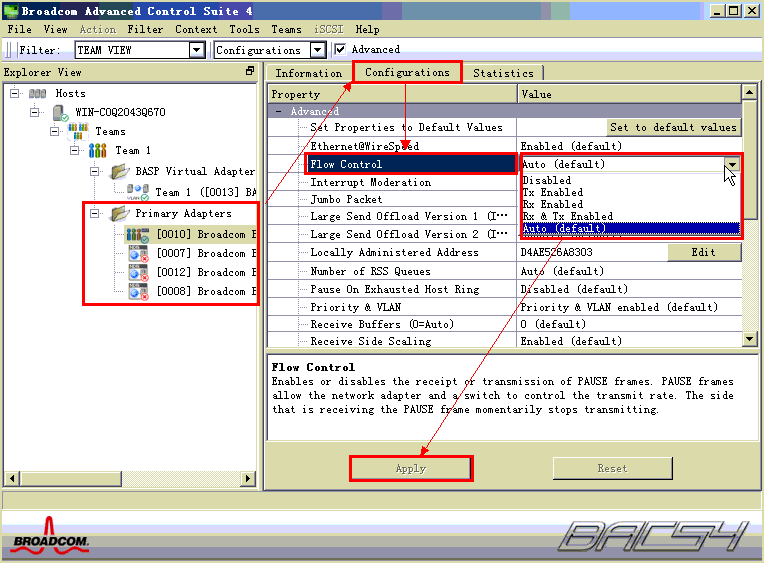764x563 pixels.
Task: Toggle the Advanced checkbox
Action: click(x=340, y=49)
